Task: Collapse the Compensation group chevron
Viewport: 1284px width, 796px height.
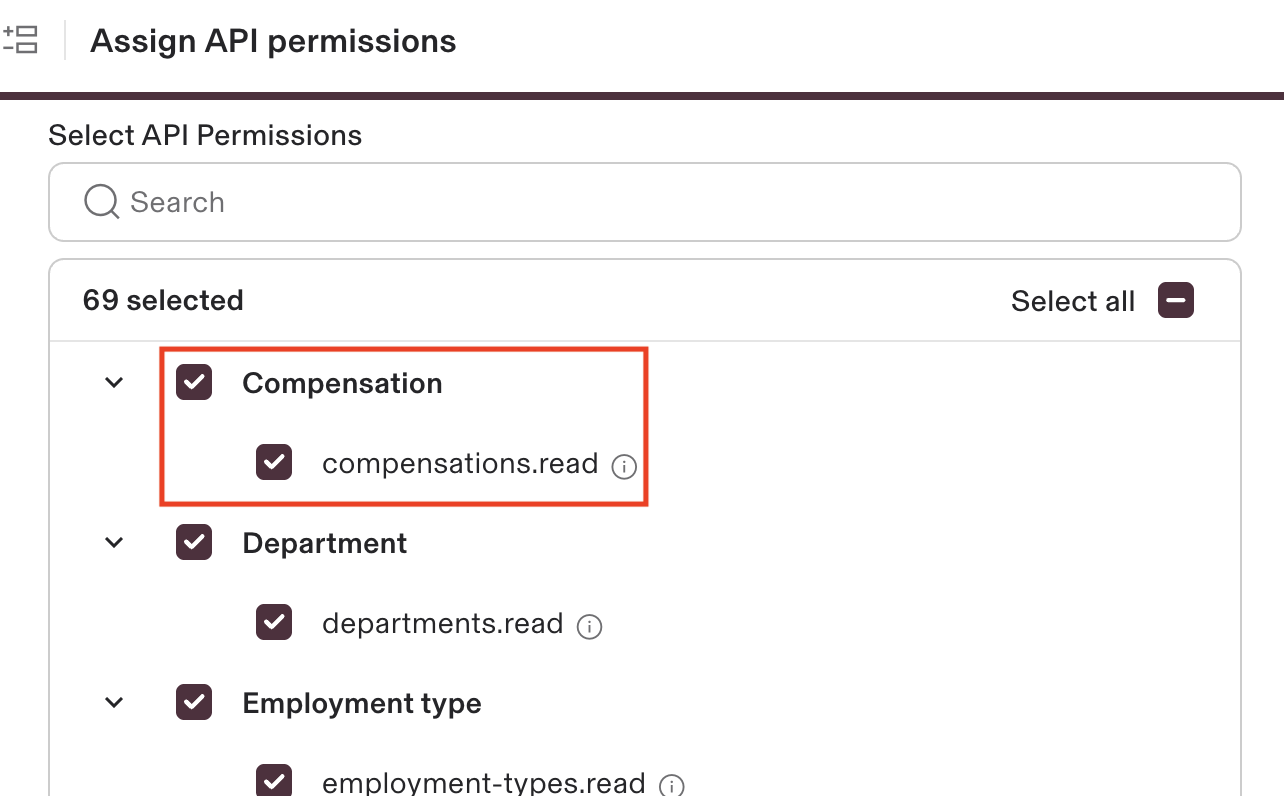Action: coord(115,383)
